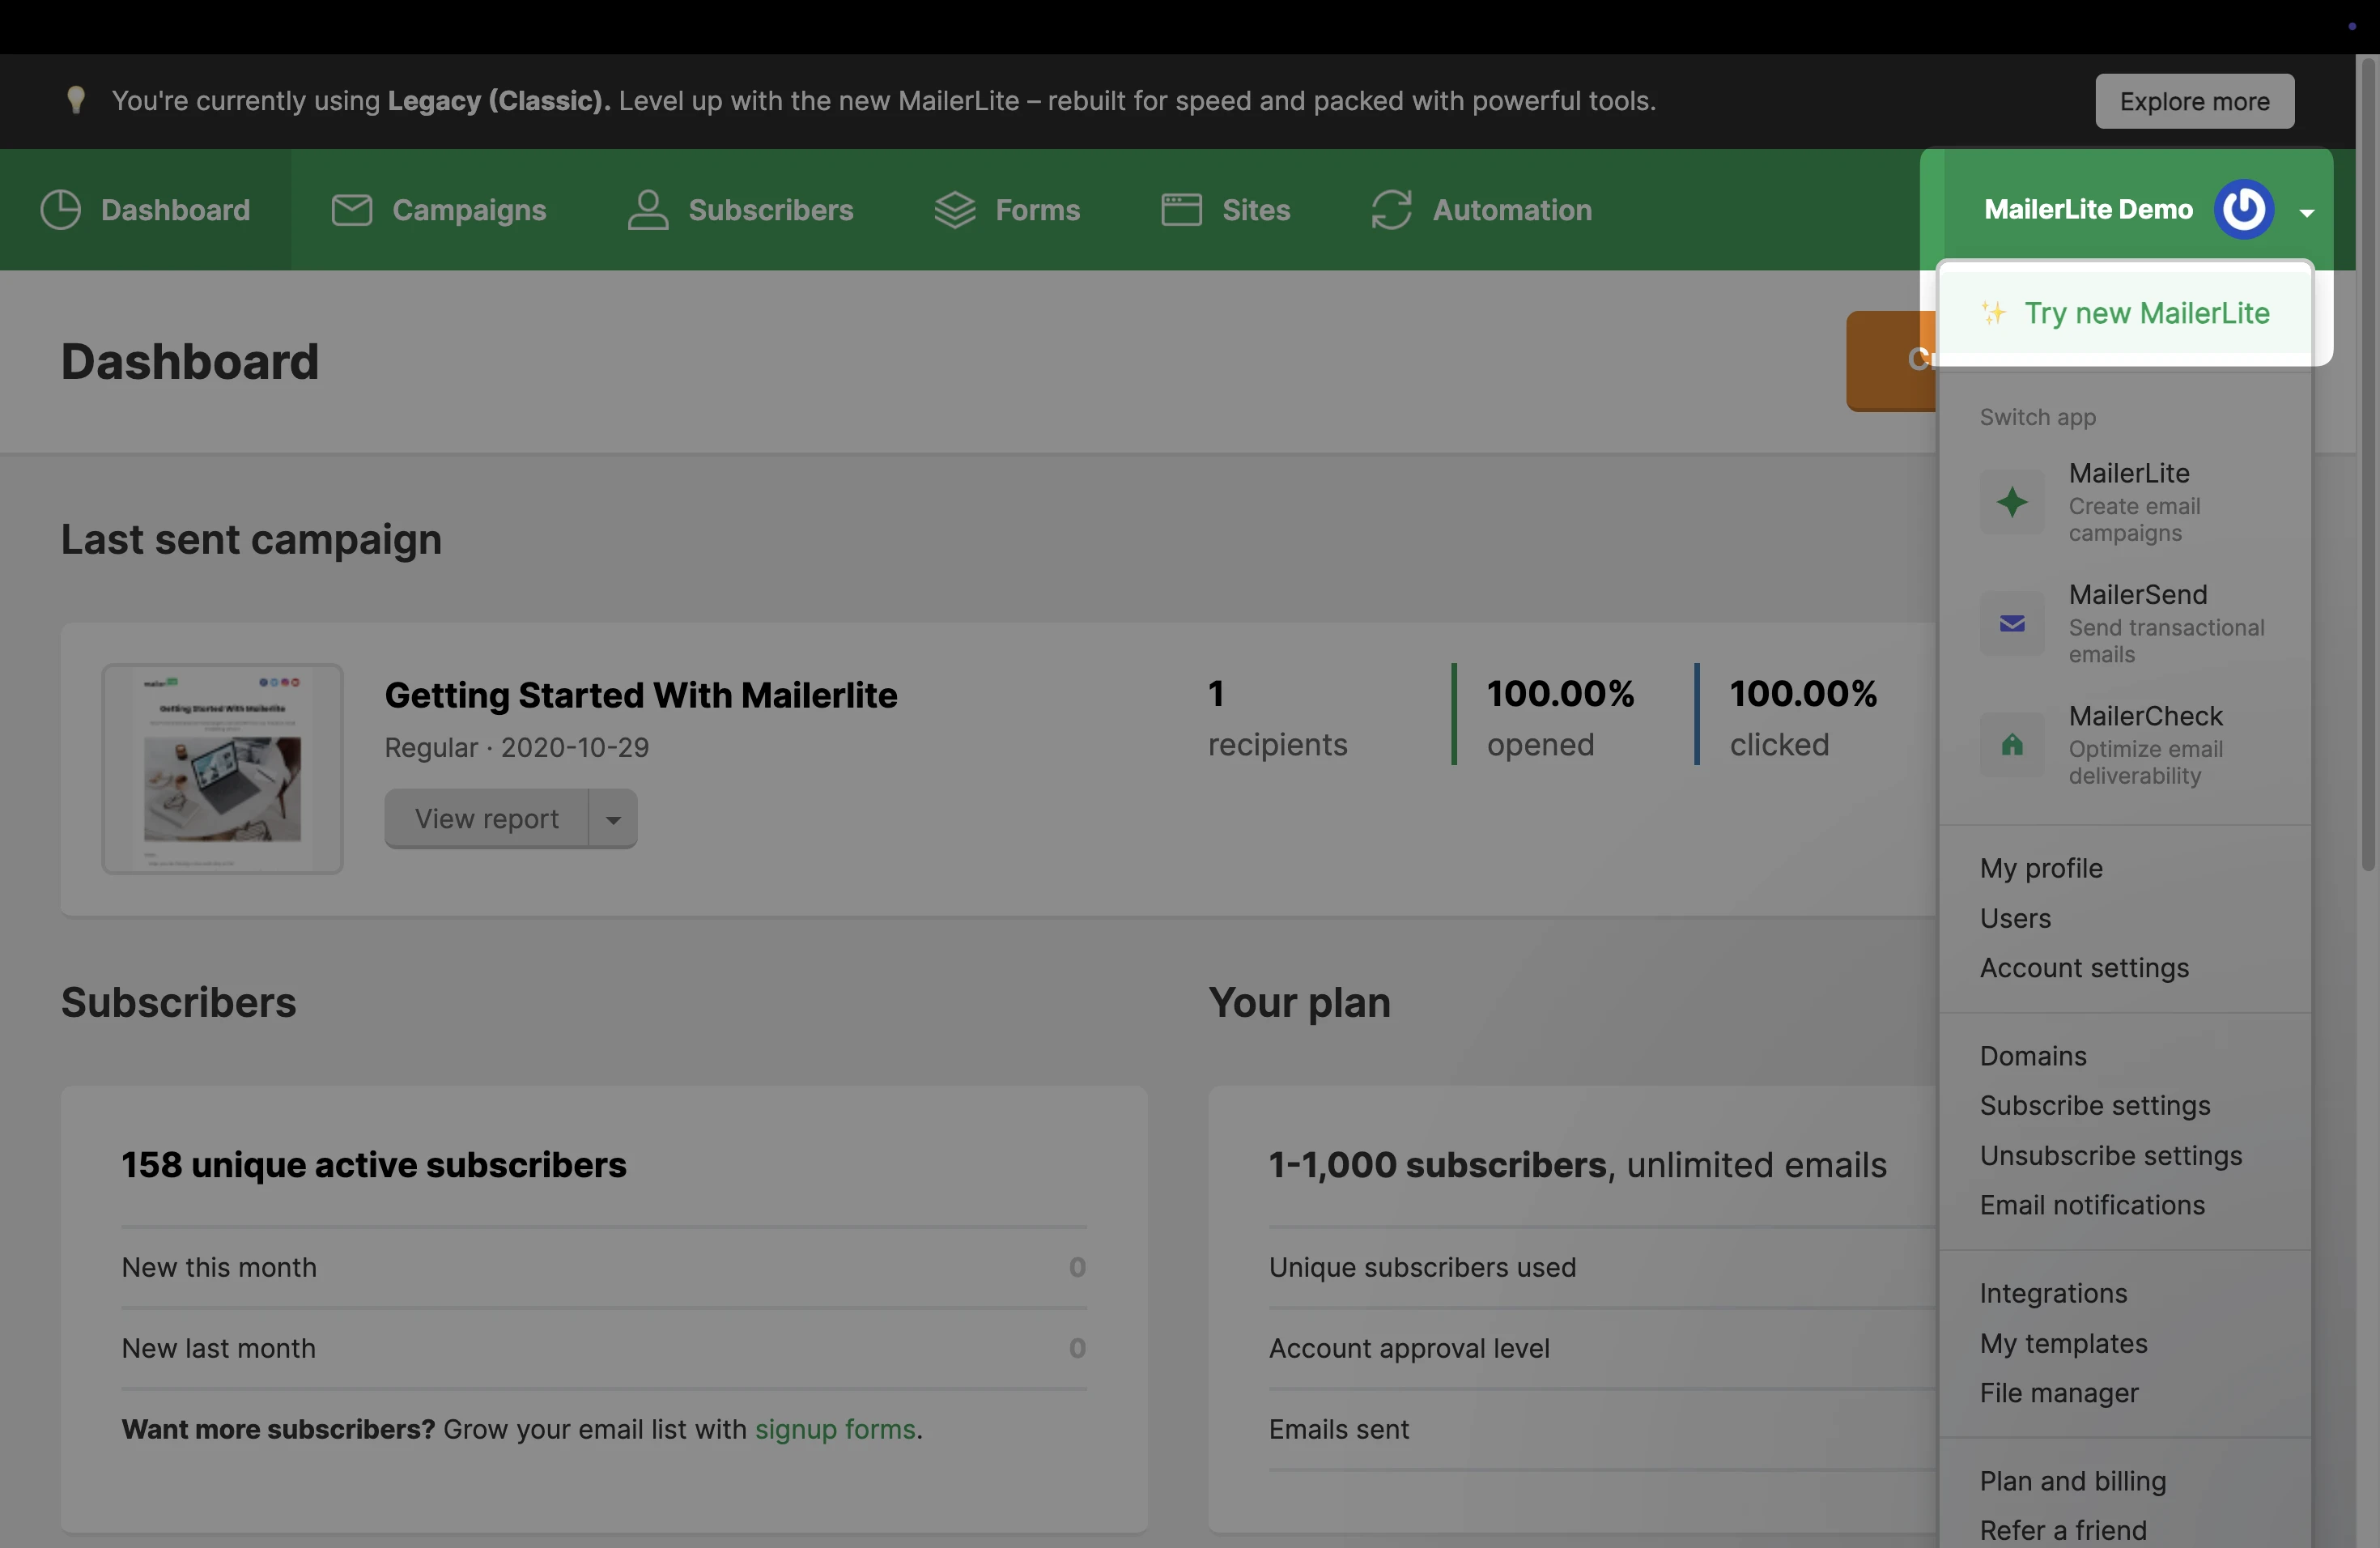Click the MailerCheck app icon
This screenshot has width=2380, height=1548.
coord(2012,745)
